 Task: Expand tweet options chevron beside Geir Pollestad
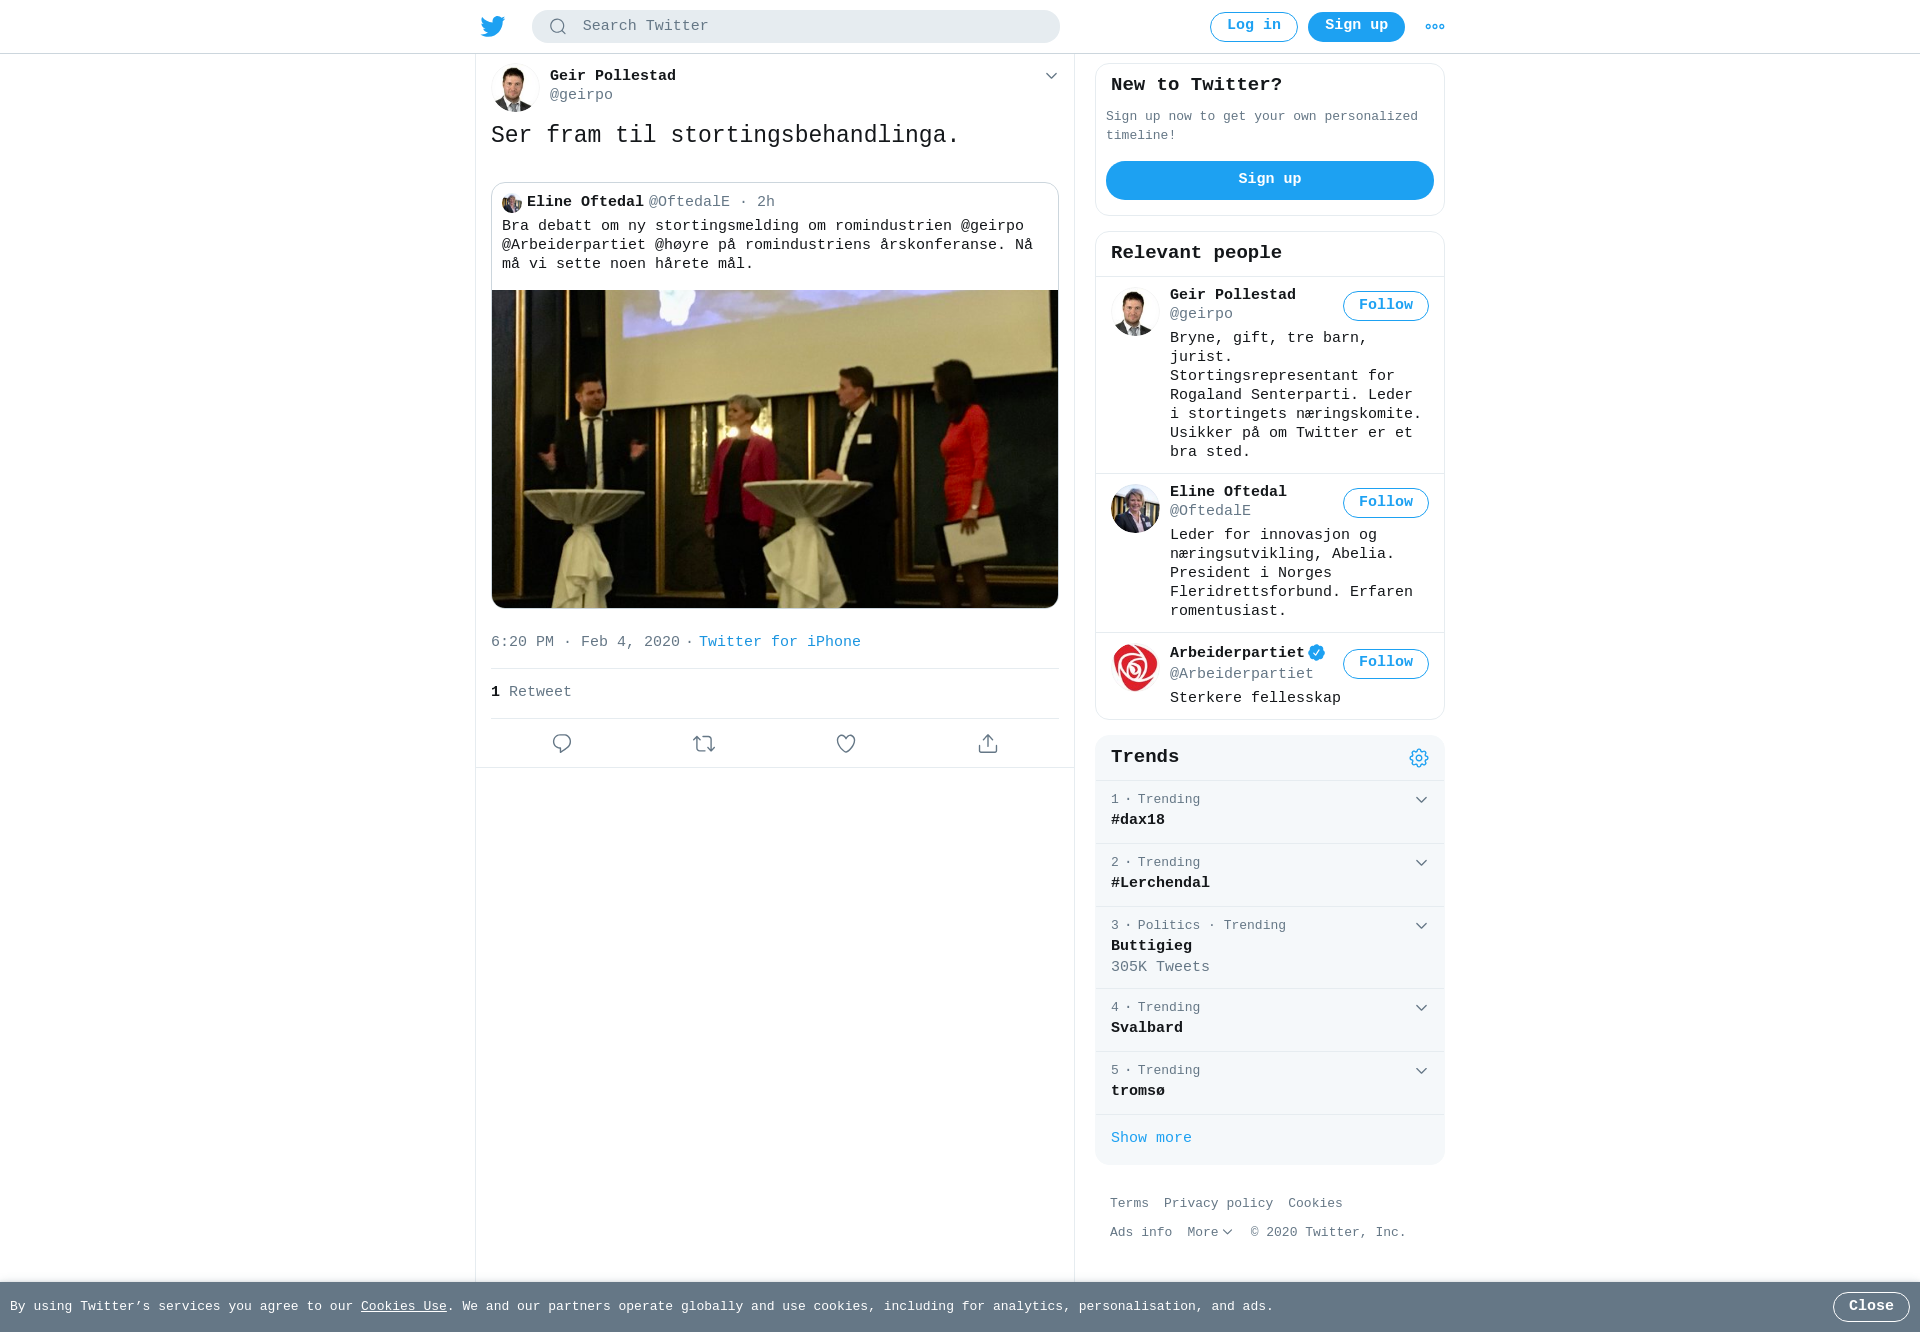tap(1051, 76)
